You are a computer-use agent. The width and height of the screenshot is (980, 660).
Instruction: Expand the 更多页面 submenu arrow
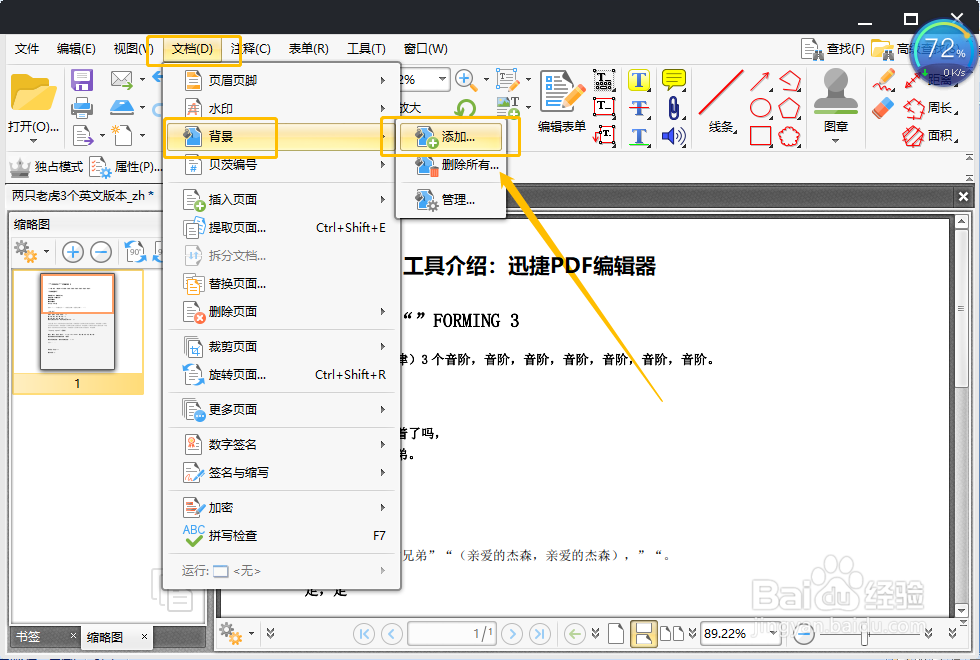pos(382,409)
